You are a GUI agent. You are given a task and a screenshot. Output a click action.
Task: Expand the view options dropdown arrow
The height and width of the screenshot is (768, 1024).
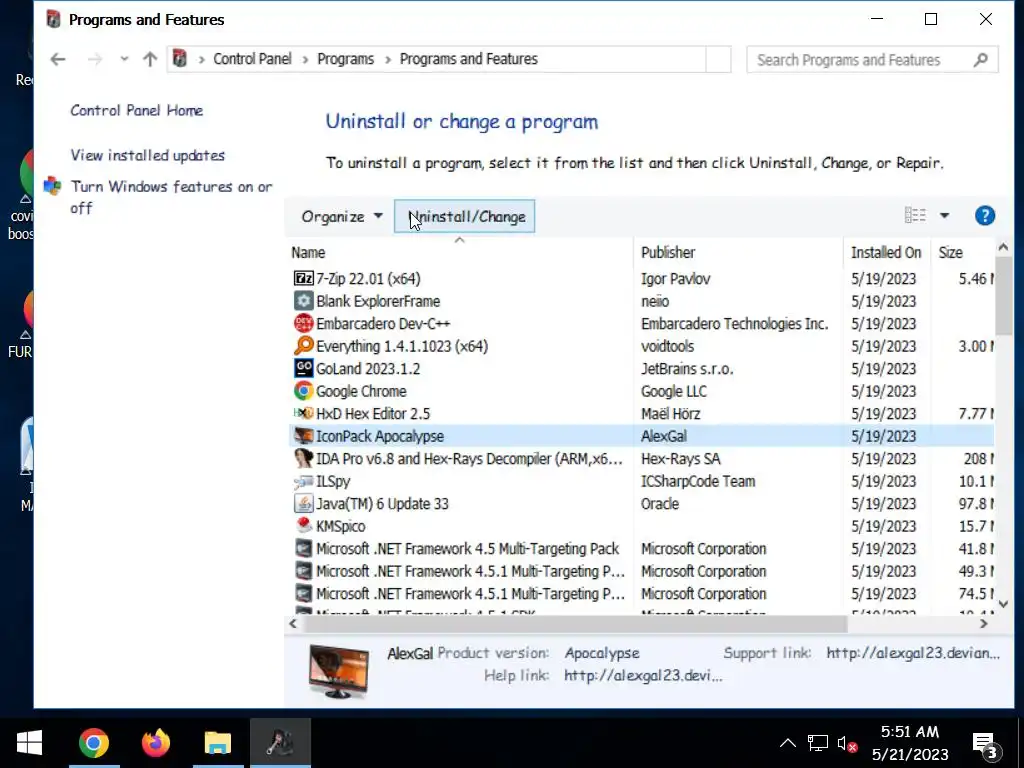(x=944, y=216)
